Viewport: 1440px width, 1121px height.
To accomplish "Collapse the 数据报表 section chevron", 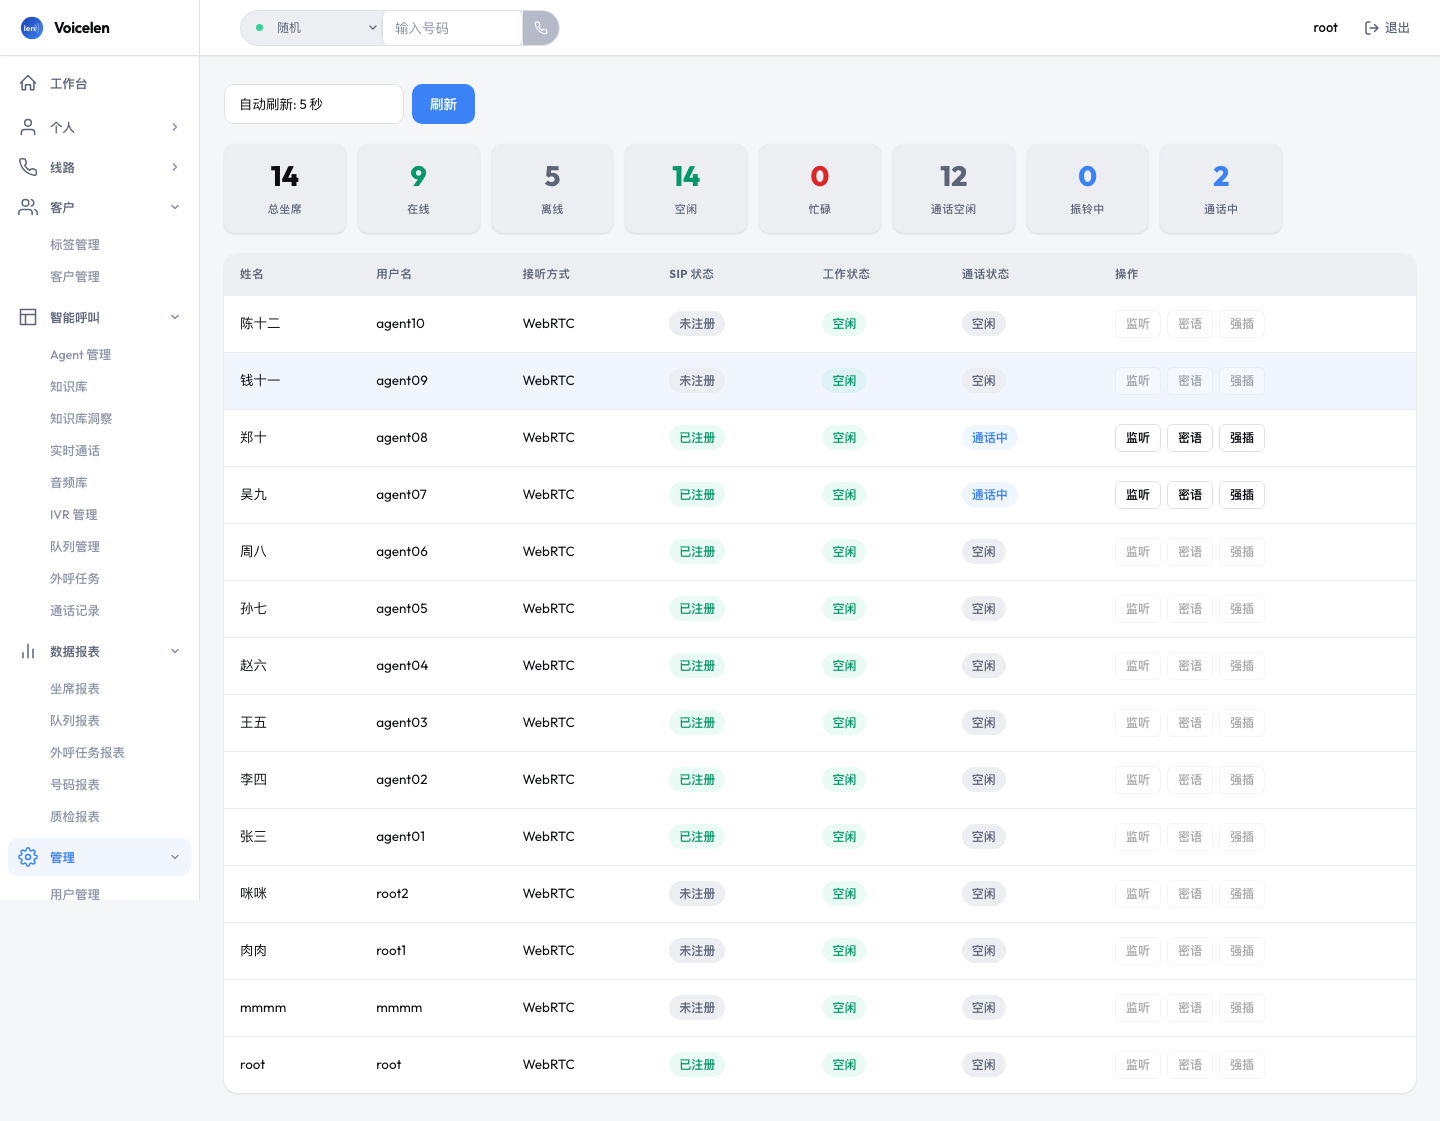I will point(175,651).
